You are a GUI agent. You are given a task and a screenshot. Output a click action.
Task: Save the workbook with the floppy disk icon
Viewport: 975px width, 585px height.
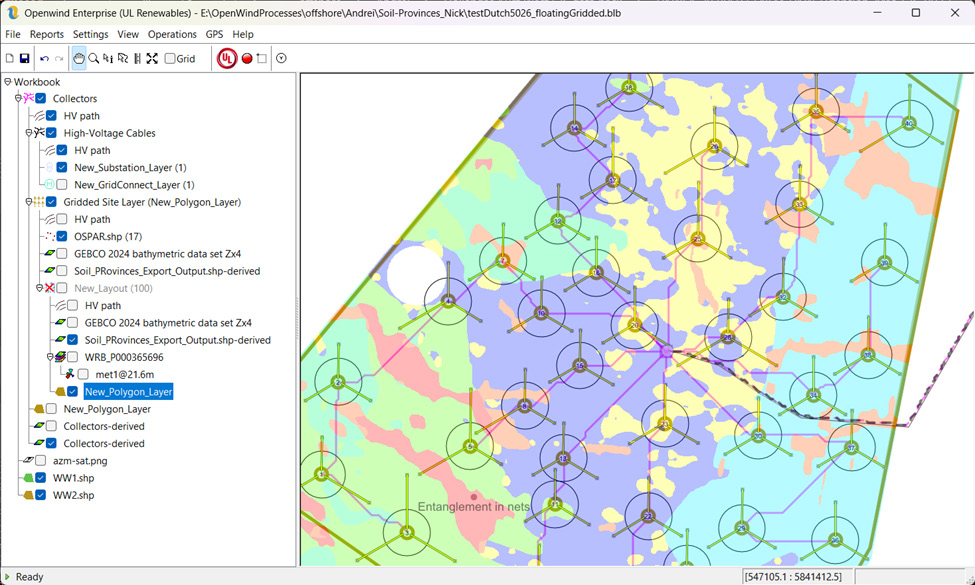point(24,59)
